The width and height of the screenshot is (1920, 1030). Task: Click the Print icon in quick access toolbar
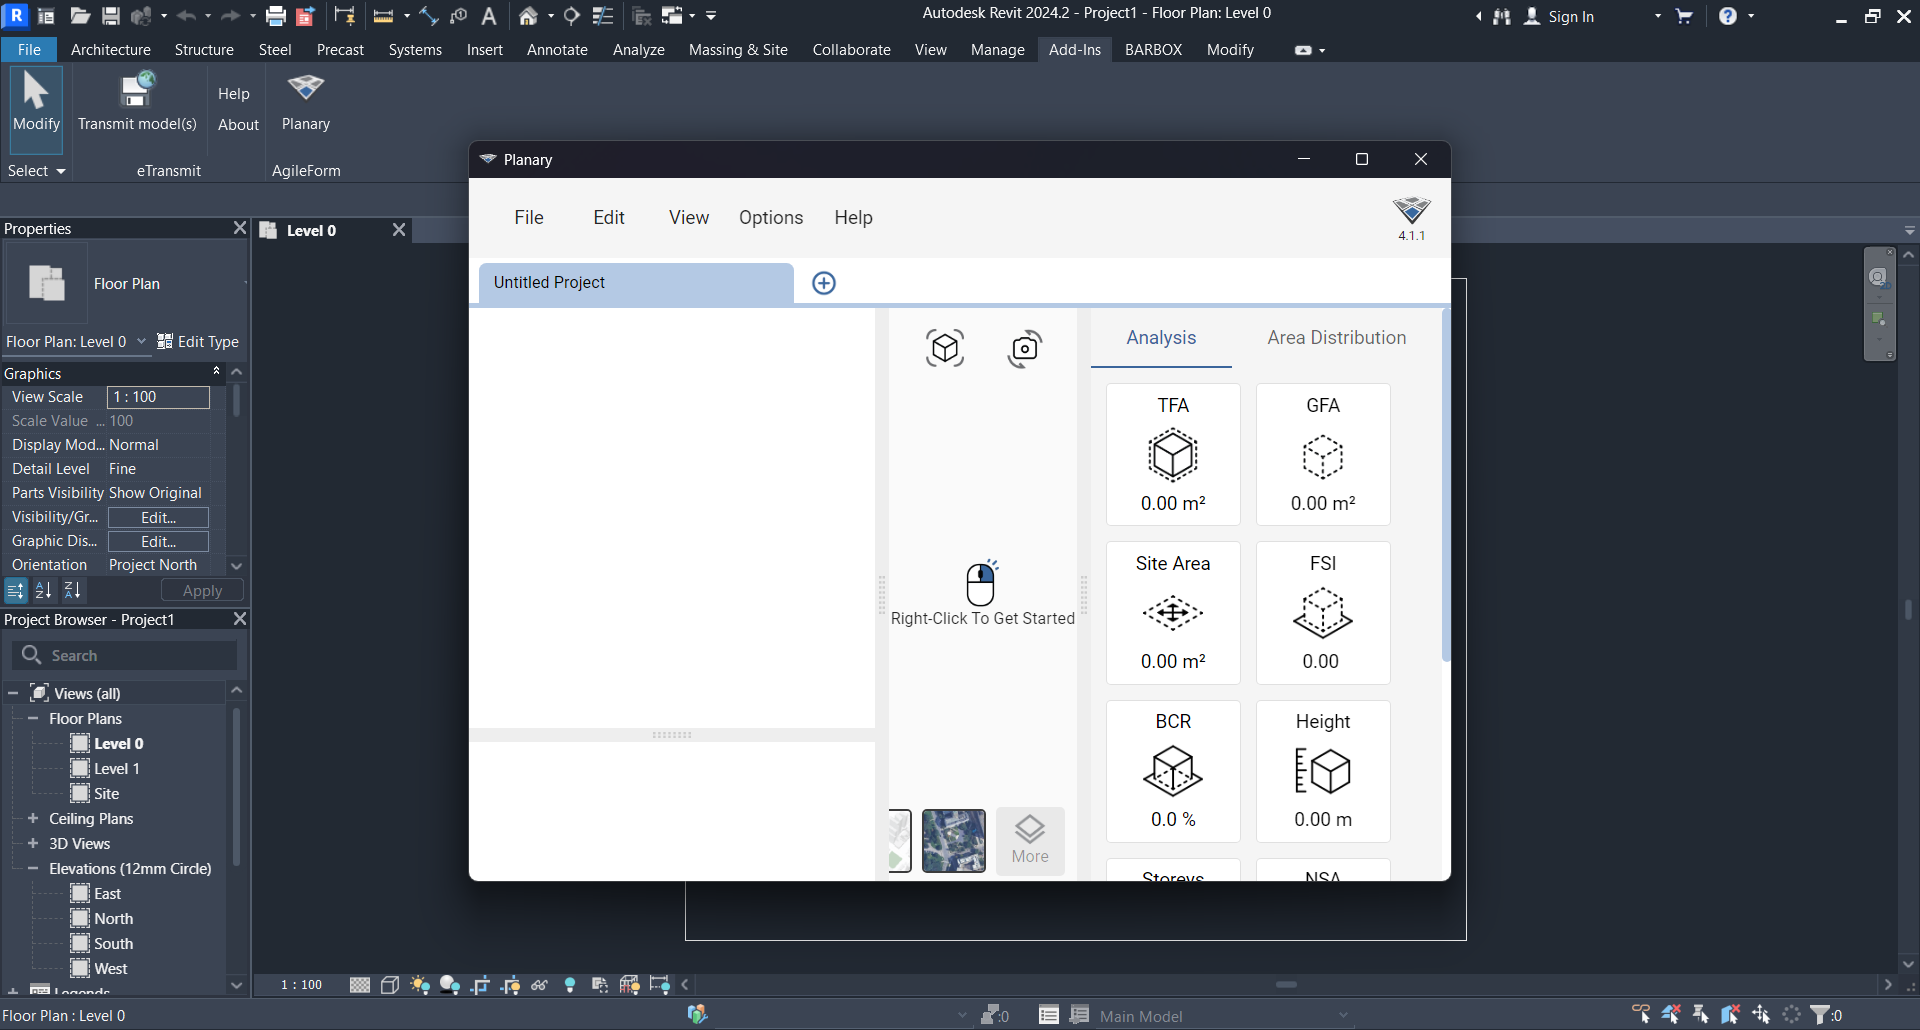click(276, 16)
